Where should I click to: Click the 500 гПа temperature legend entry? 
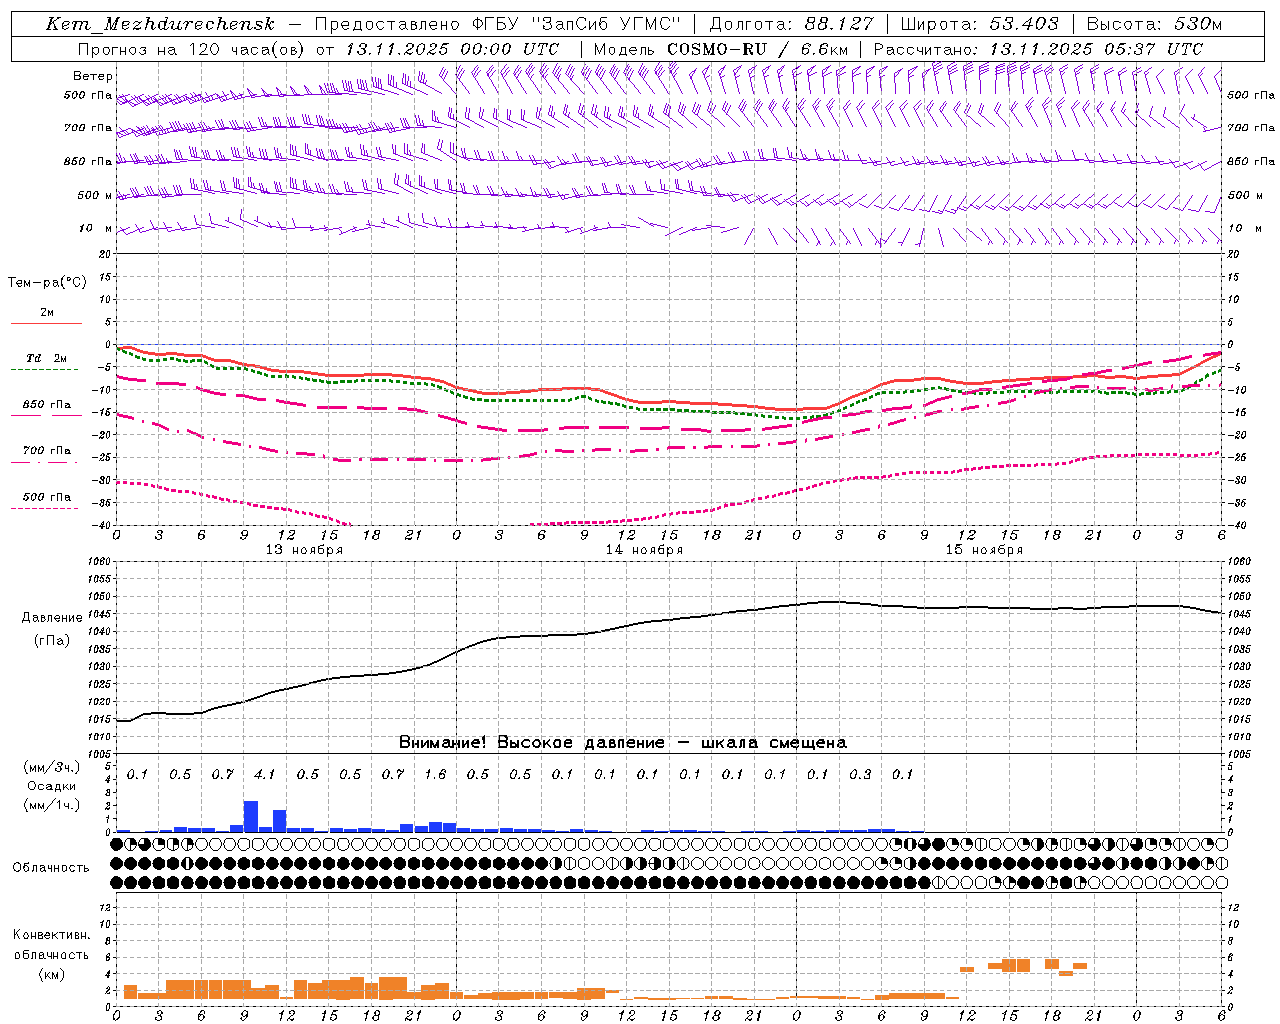[x=46, y=499]
